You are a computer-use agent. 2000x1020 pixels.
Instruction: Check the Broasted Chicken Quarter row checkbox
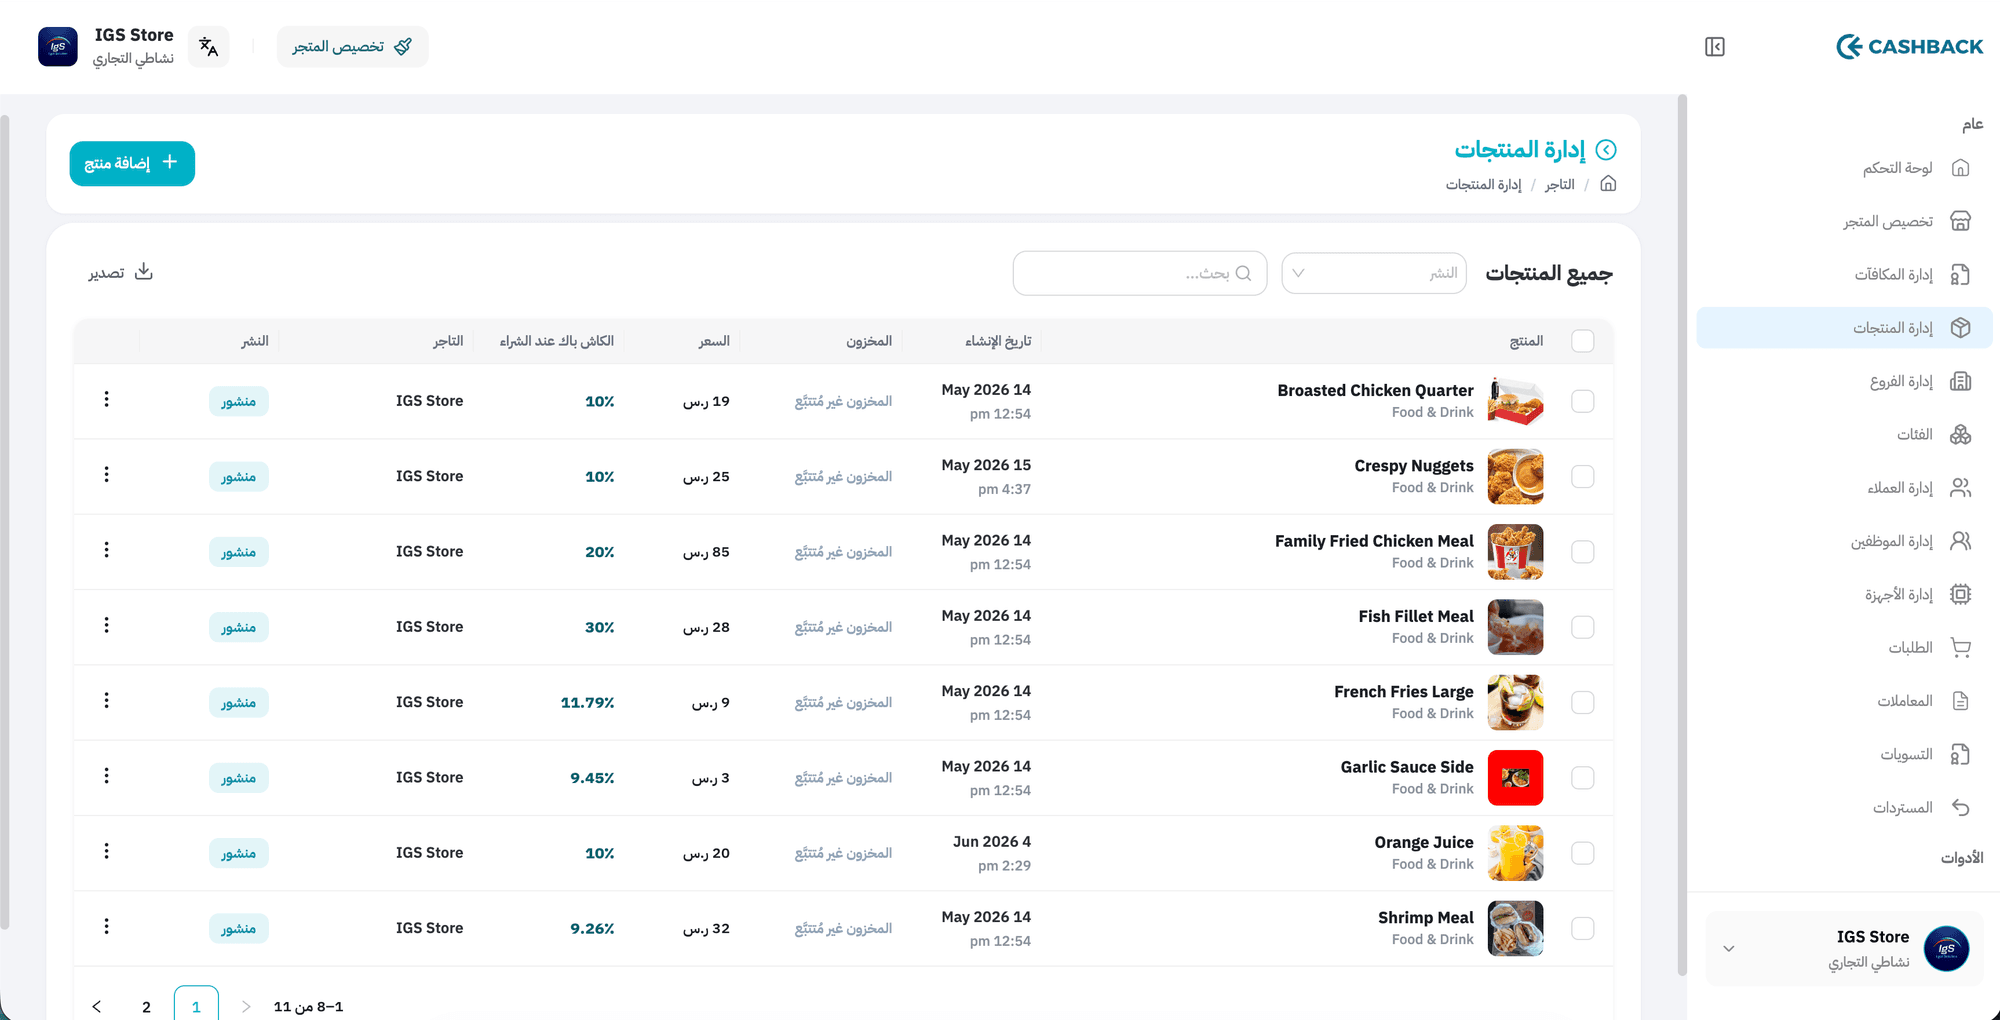[1583, 401]
